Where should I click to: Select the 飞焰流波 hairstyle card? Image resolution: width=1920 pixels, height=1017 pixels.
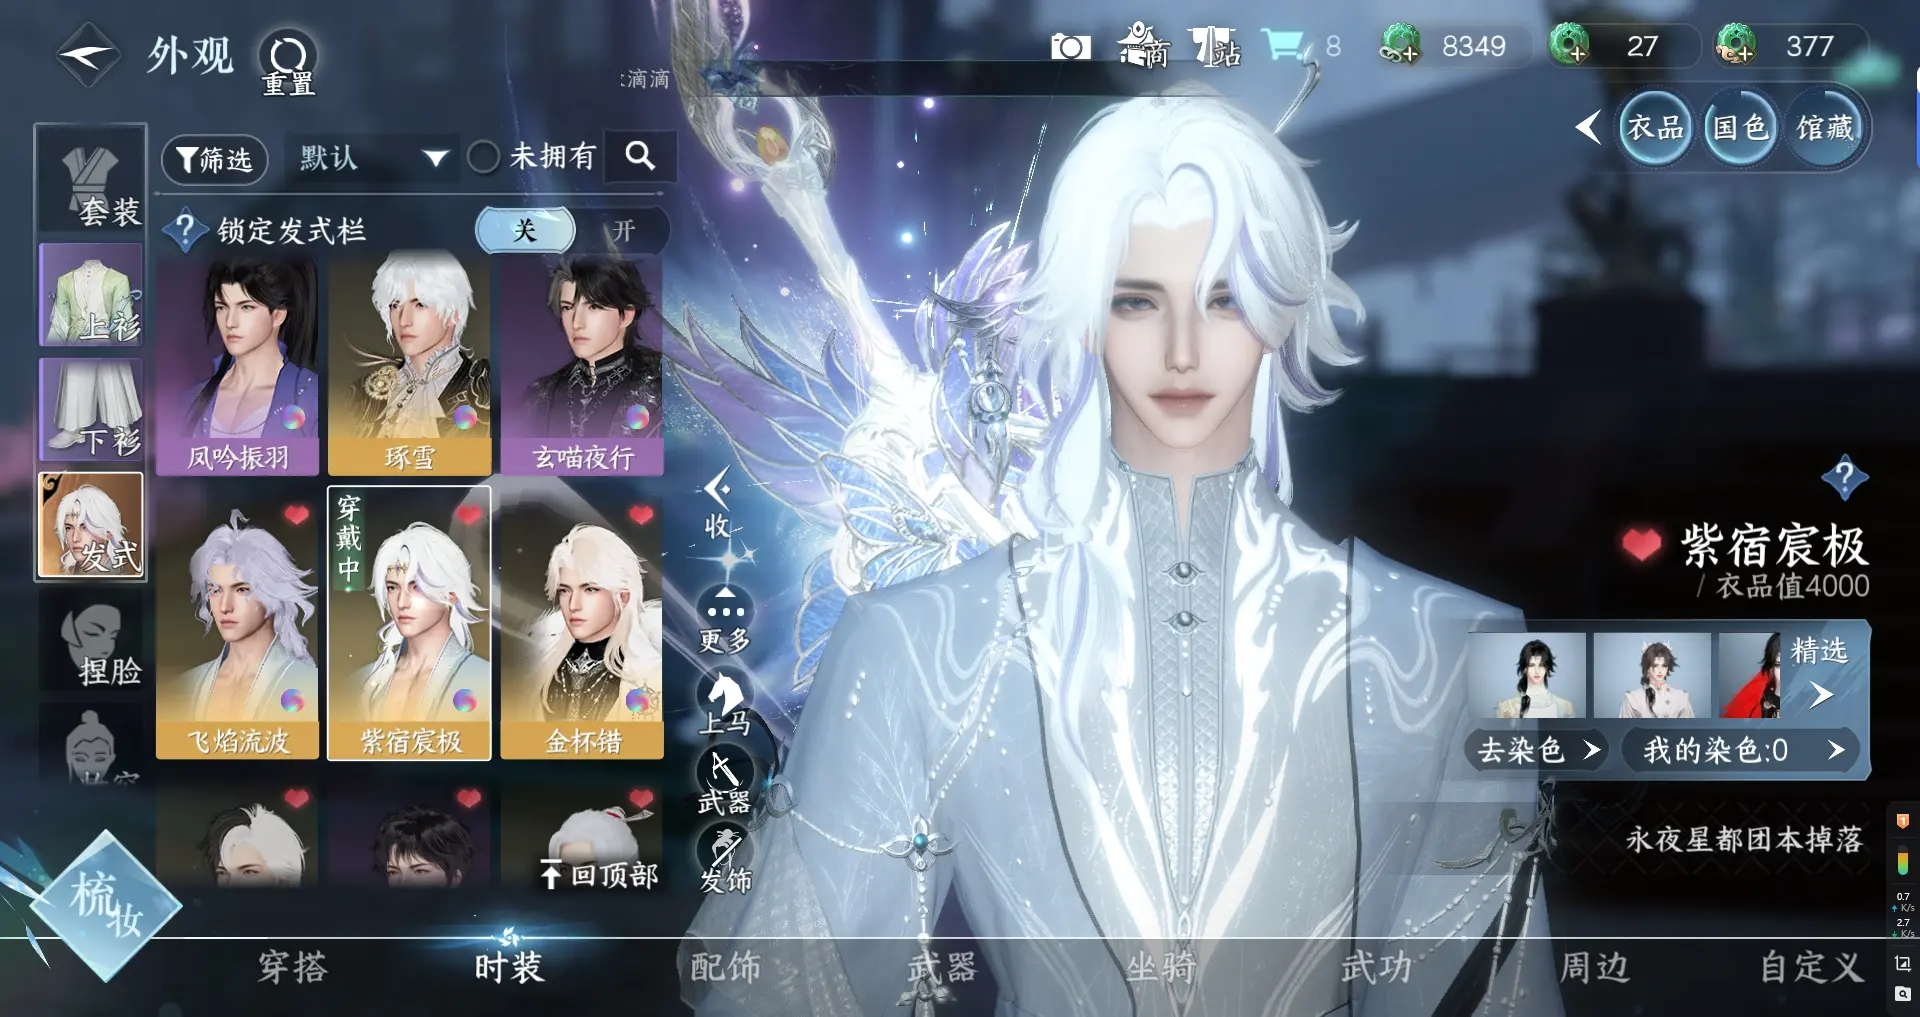(238, 624)
